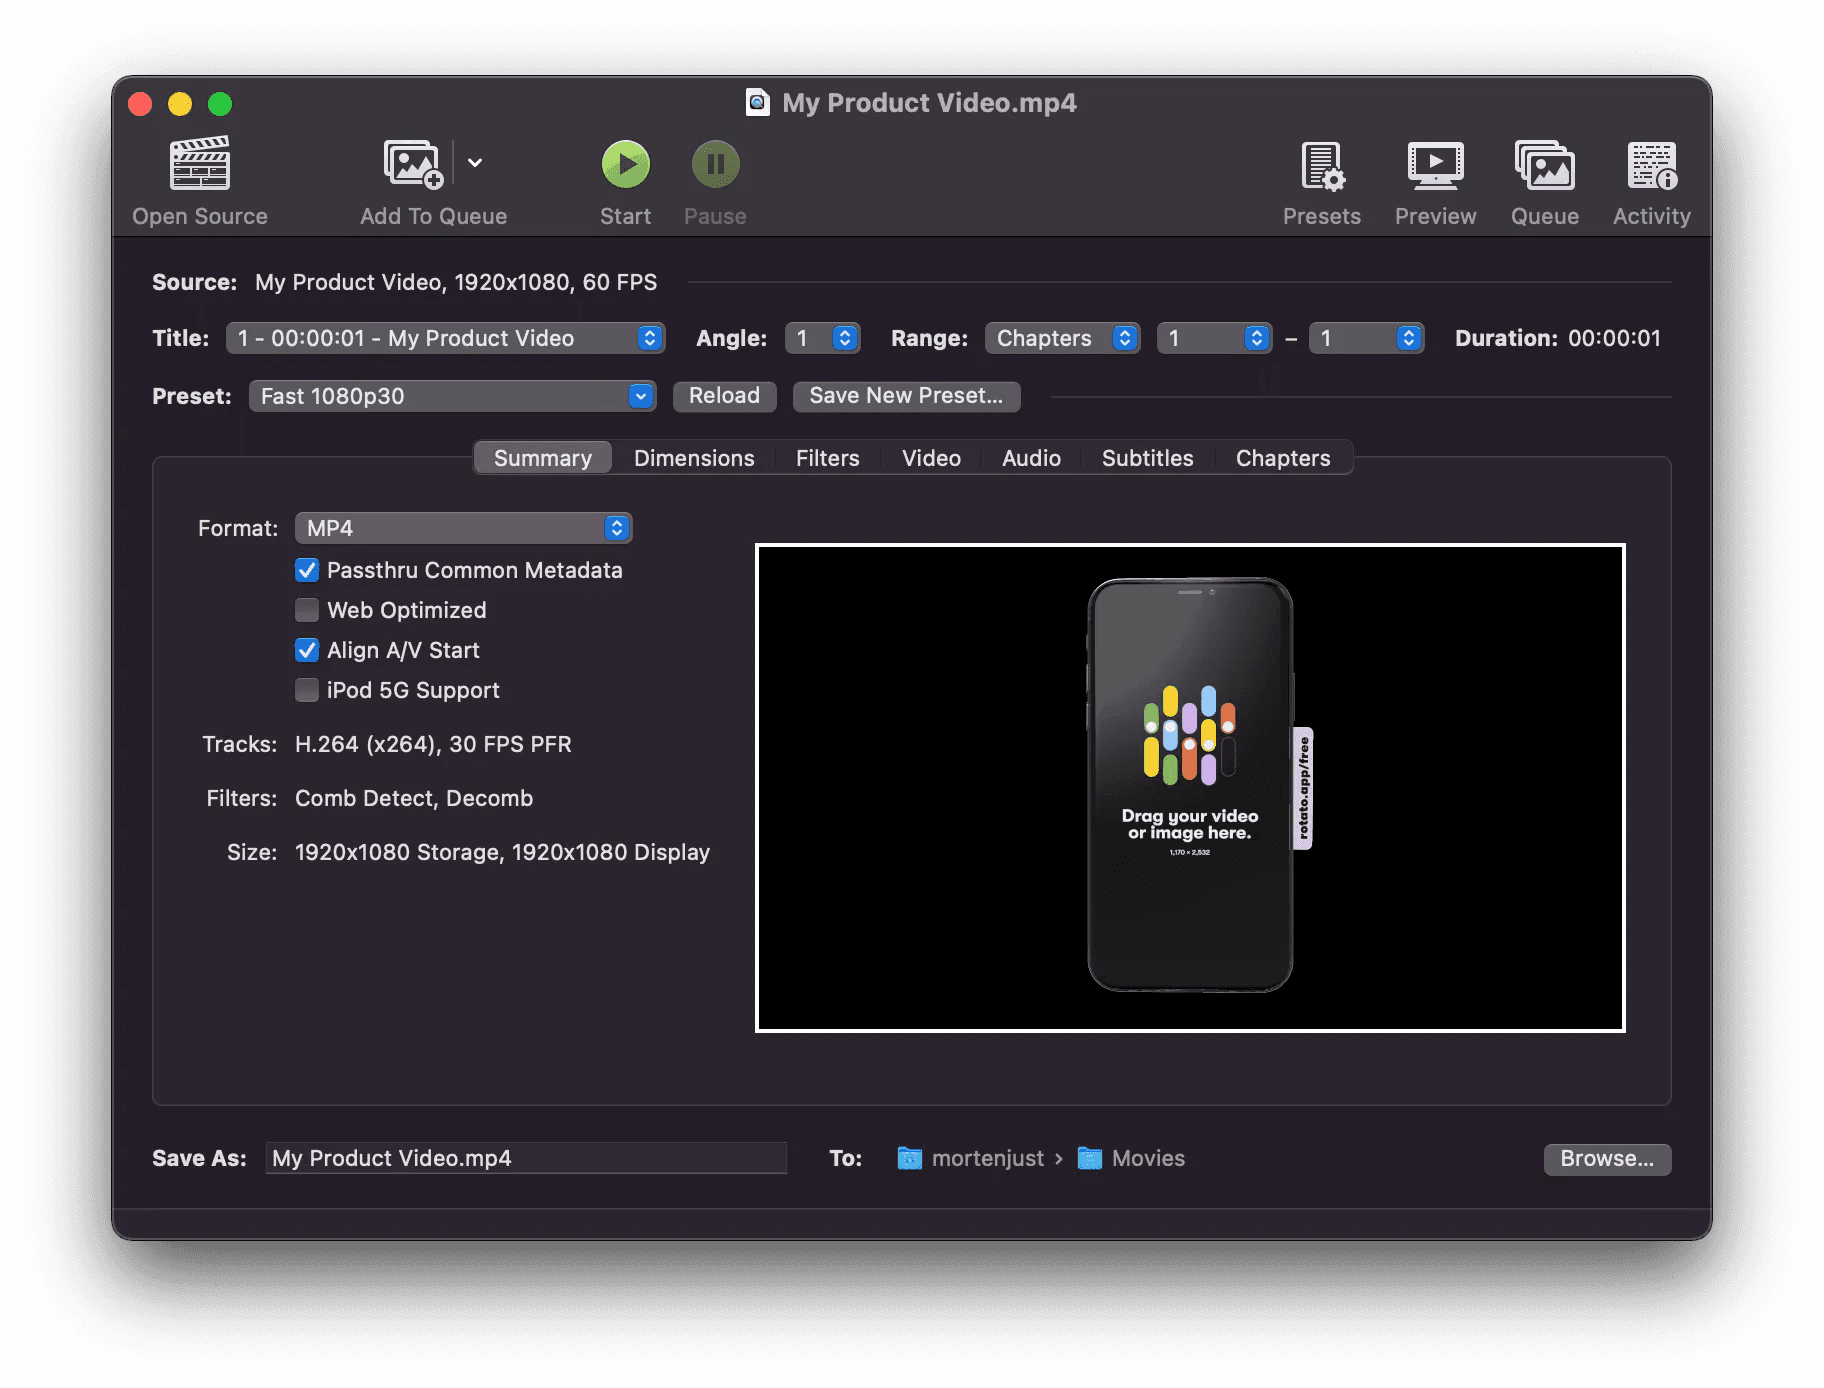Click Browse to change the save destination
Viewport: 1824px width, 1388px height.
click(x=1606, y=1159)
